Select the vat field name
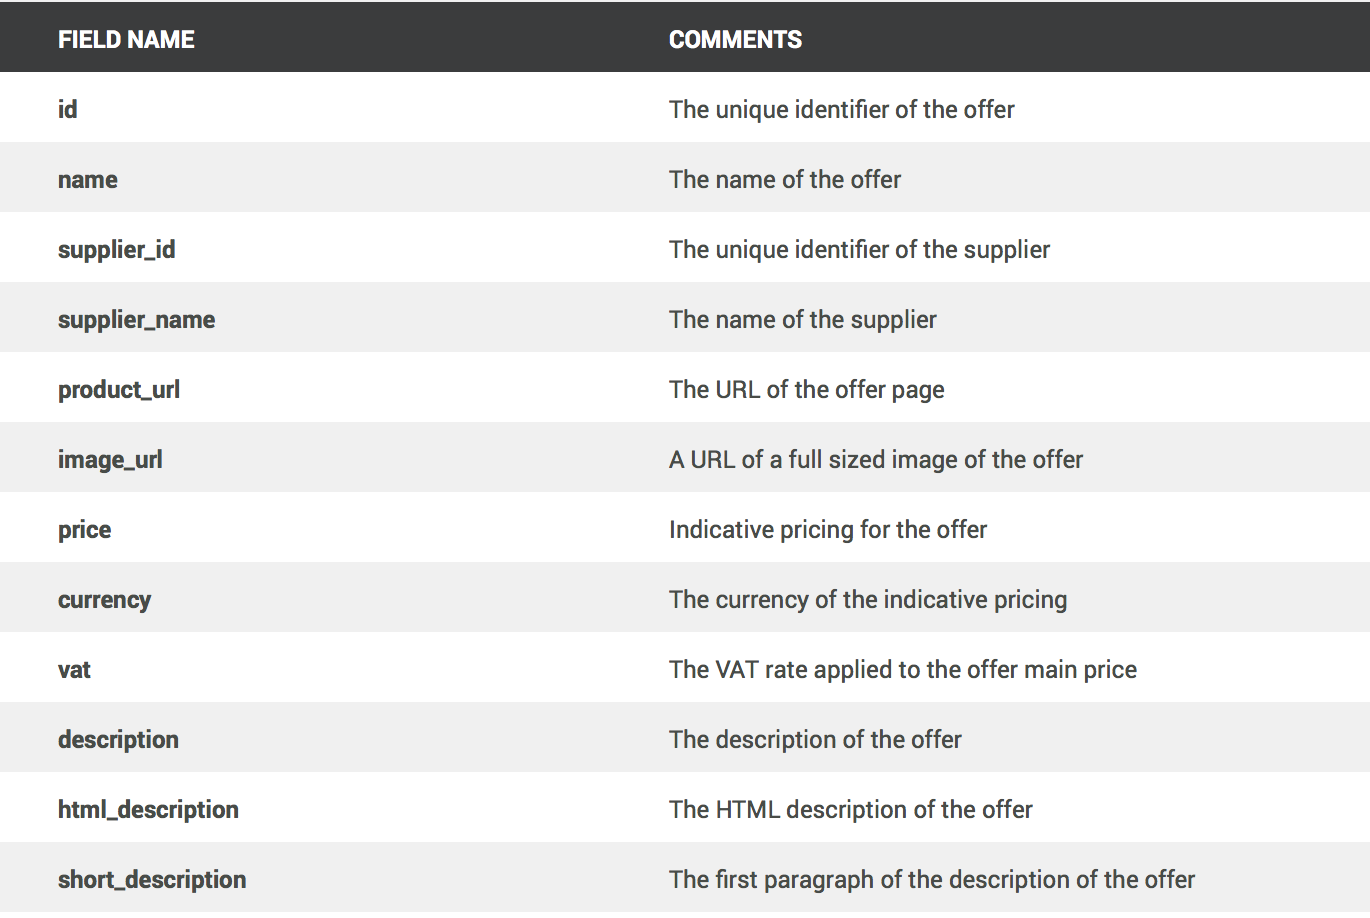 point(74,670)
